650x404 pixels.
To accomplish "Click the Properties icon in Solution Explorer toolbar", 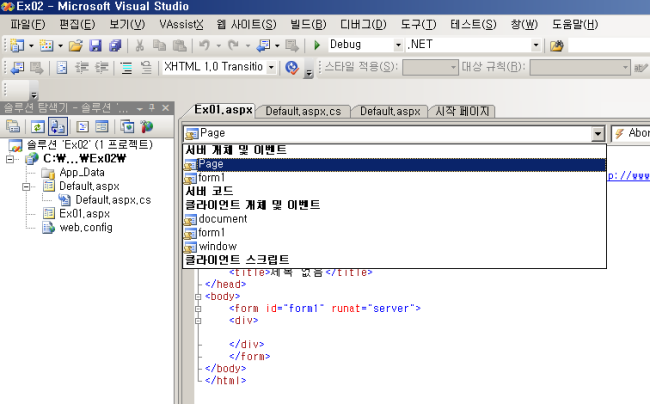I will click(x=14, y=126).
